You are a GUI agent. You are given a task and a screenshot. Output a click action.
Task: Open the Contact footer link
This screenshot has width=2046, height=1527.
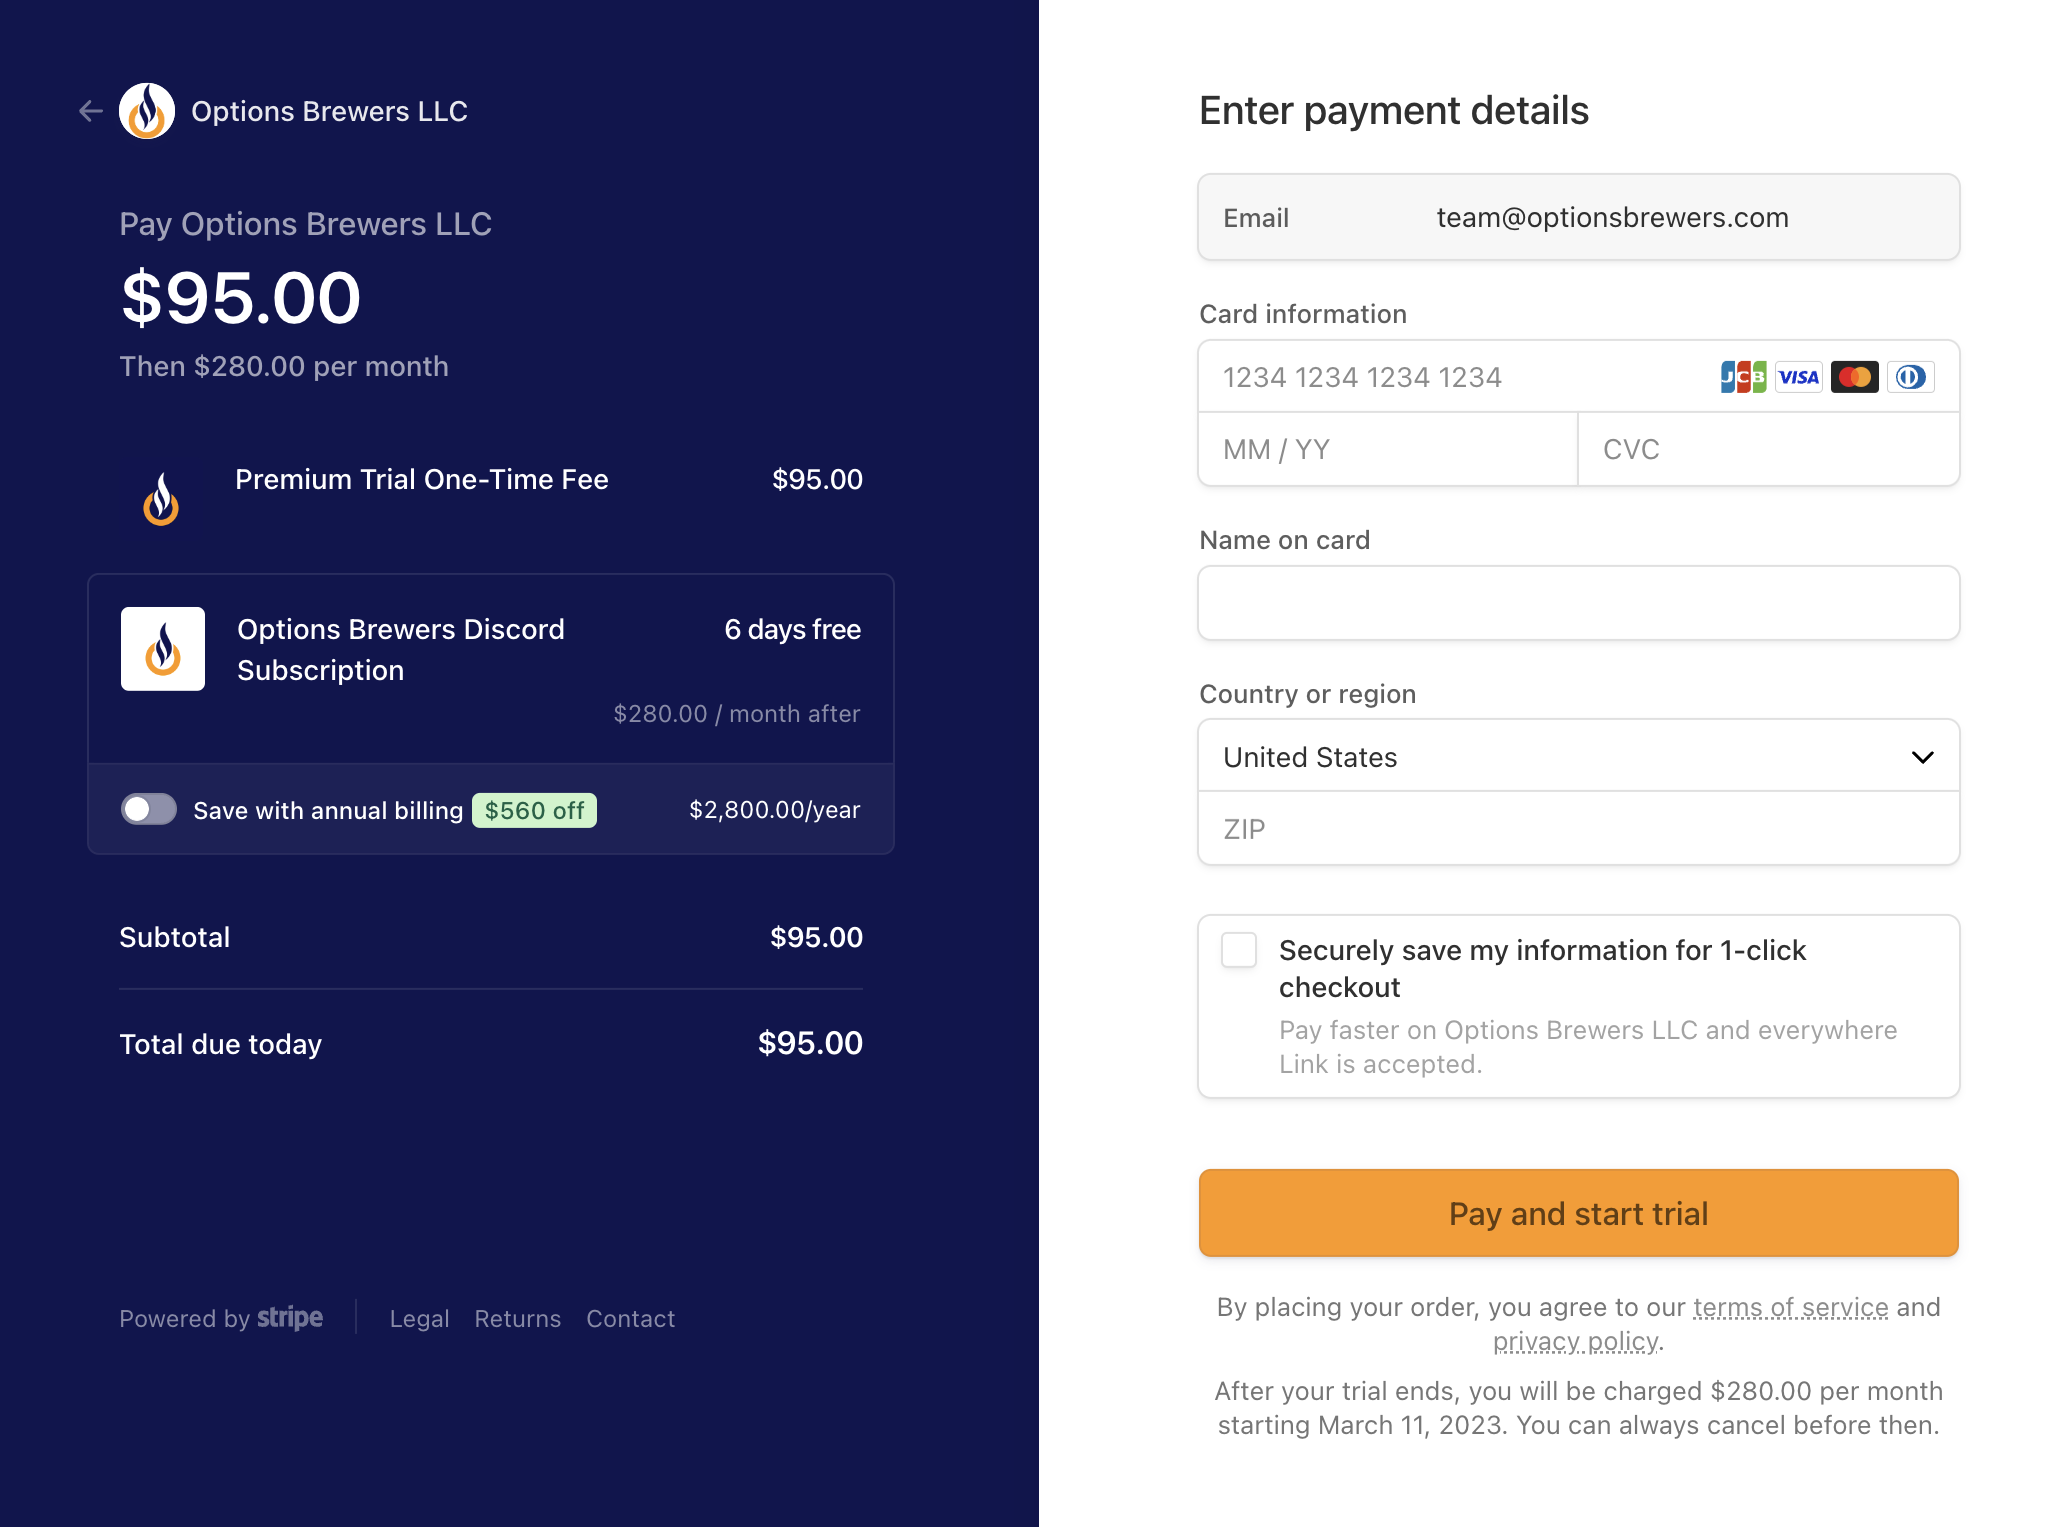(x=631, y=1319)
